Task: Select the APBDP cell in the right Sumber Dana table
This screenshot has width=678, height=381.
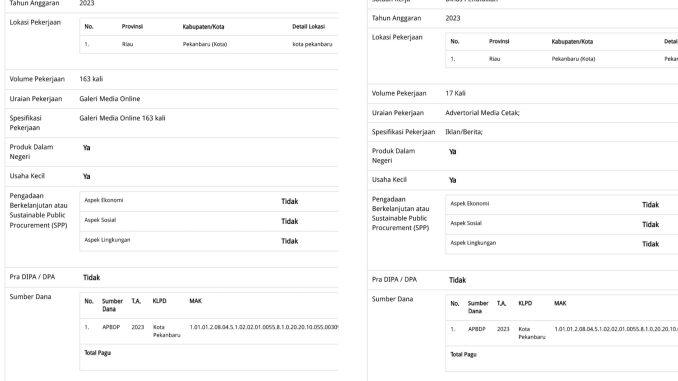Action: pyautogui.click(x=477, y=329)
